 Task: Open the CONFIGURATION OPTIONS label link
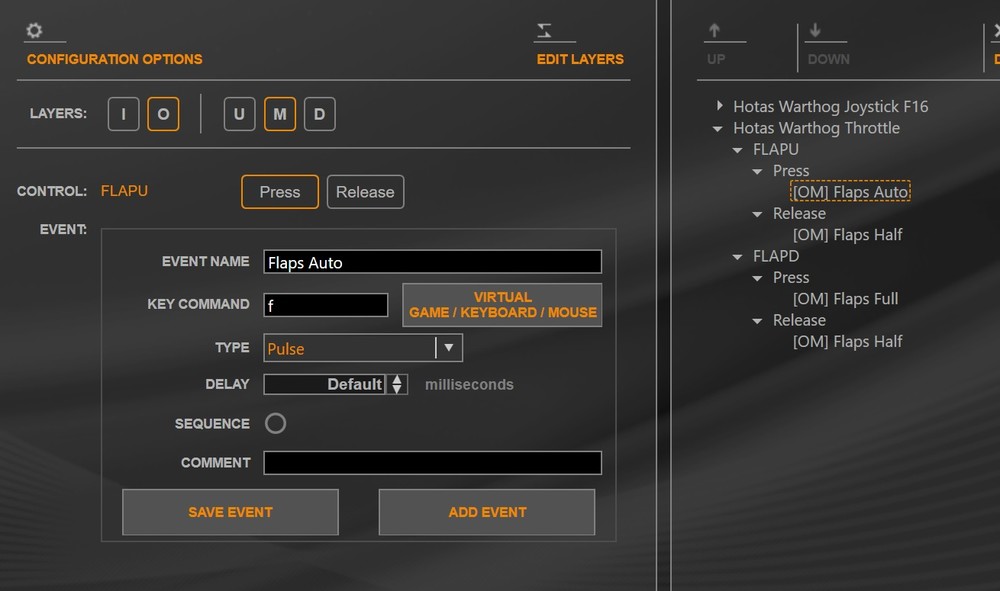[x=115, y=59]
